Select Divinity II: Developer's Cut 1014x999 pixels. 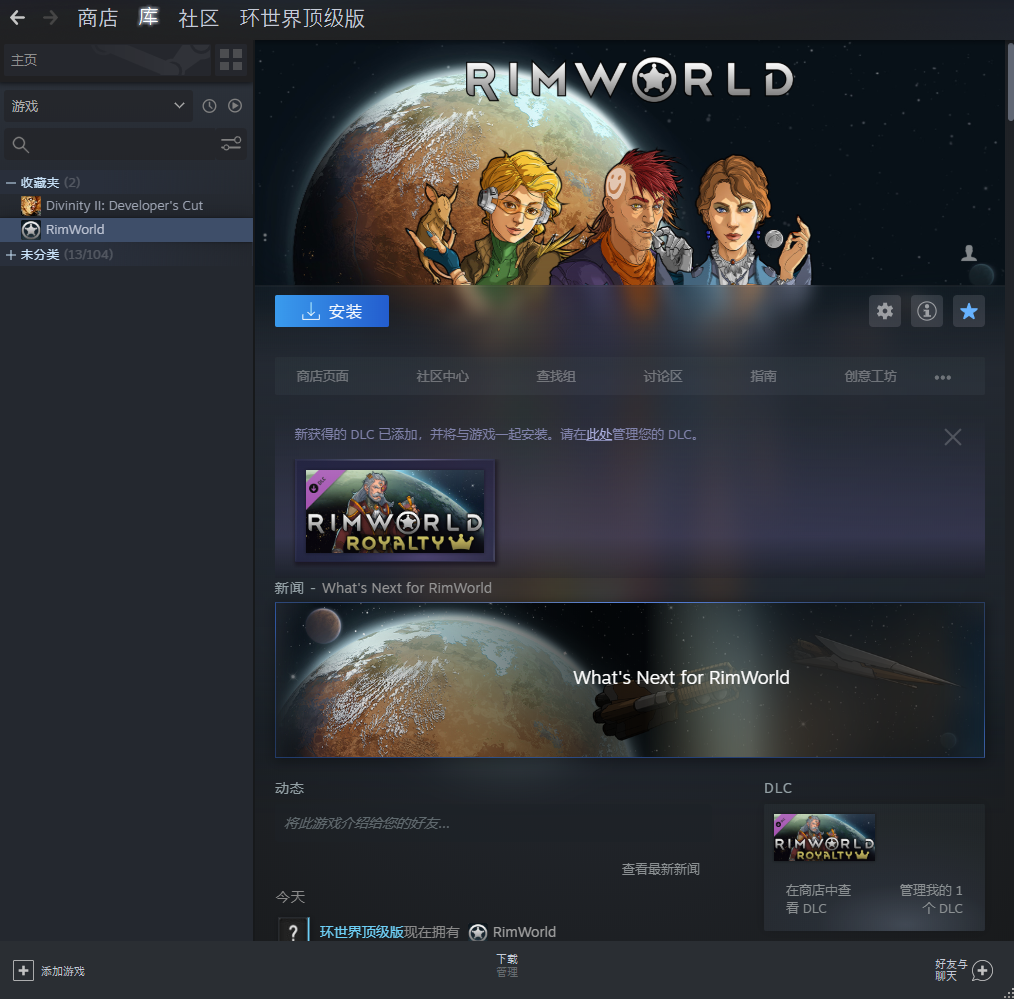pos(124,205)
